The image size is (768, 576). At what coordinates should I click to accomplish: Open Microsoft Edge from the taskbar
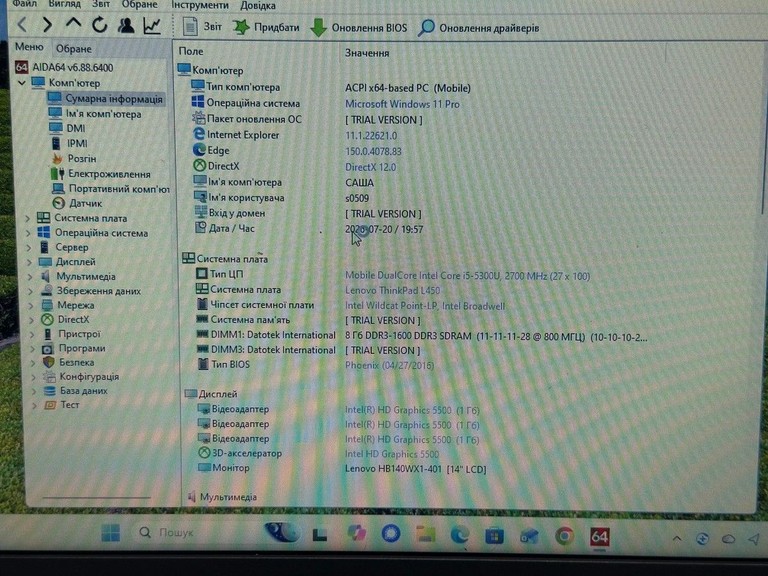pyautogui.click(x=459, y=535)
